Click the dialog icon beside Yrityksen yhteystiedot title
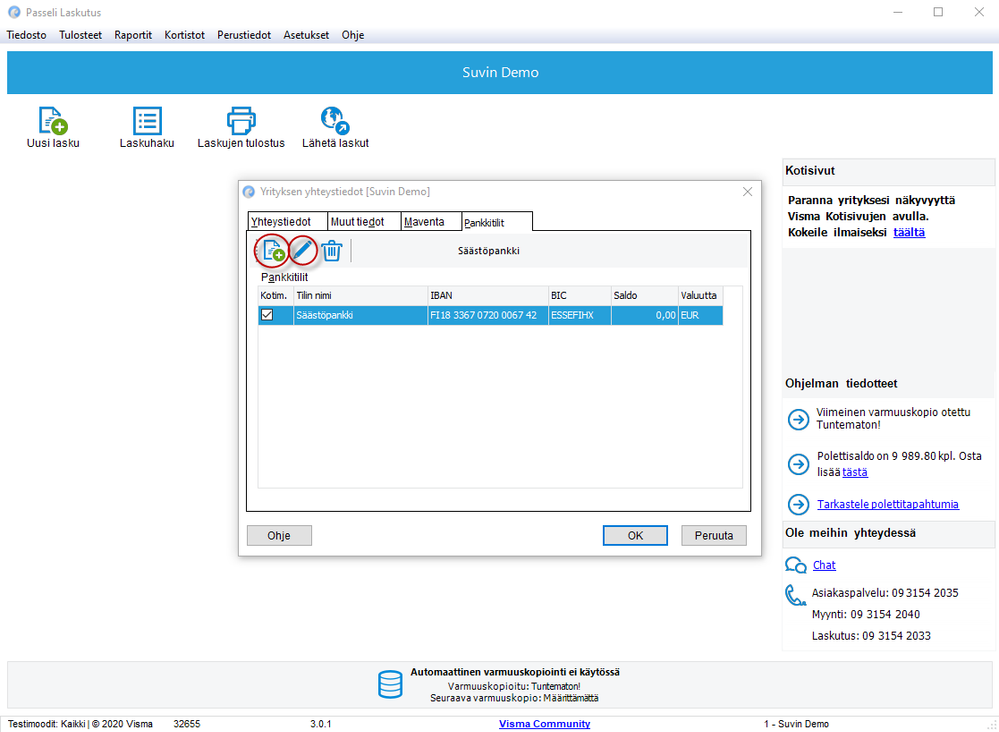This screenshot has width=999, height=732. (249, 192)
